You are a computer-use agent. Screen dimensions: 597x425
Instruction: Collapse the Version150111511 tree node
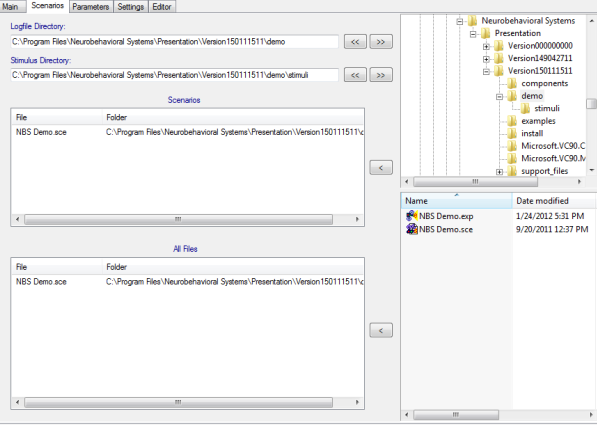point(486,71)
